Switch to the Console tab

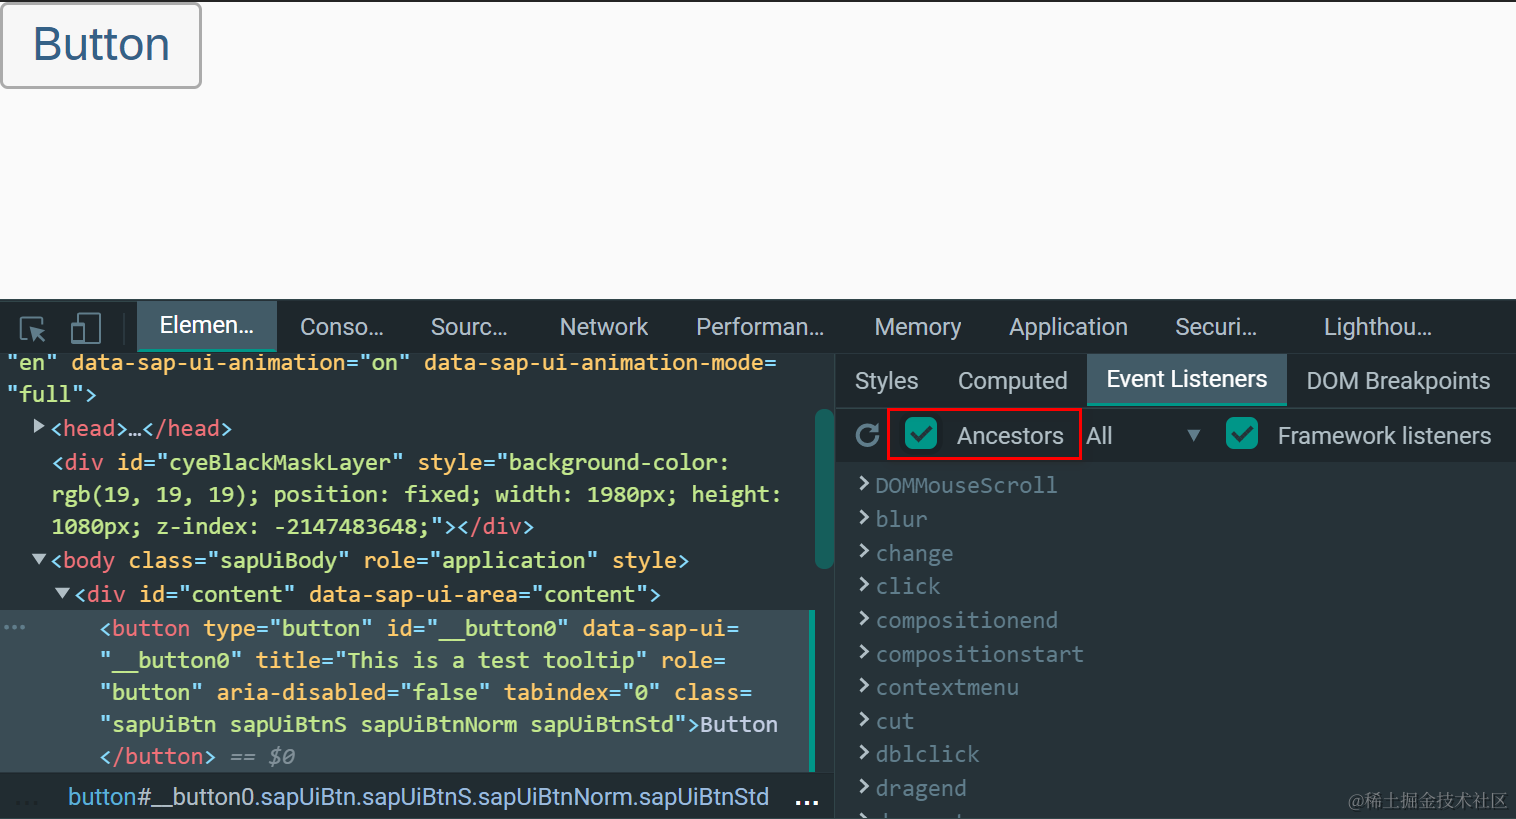(342, 327)
